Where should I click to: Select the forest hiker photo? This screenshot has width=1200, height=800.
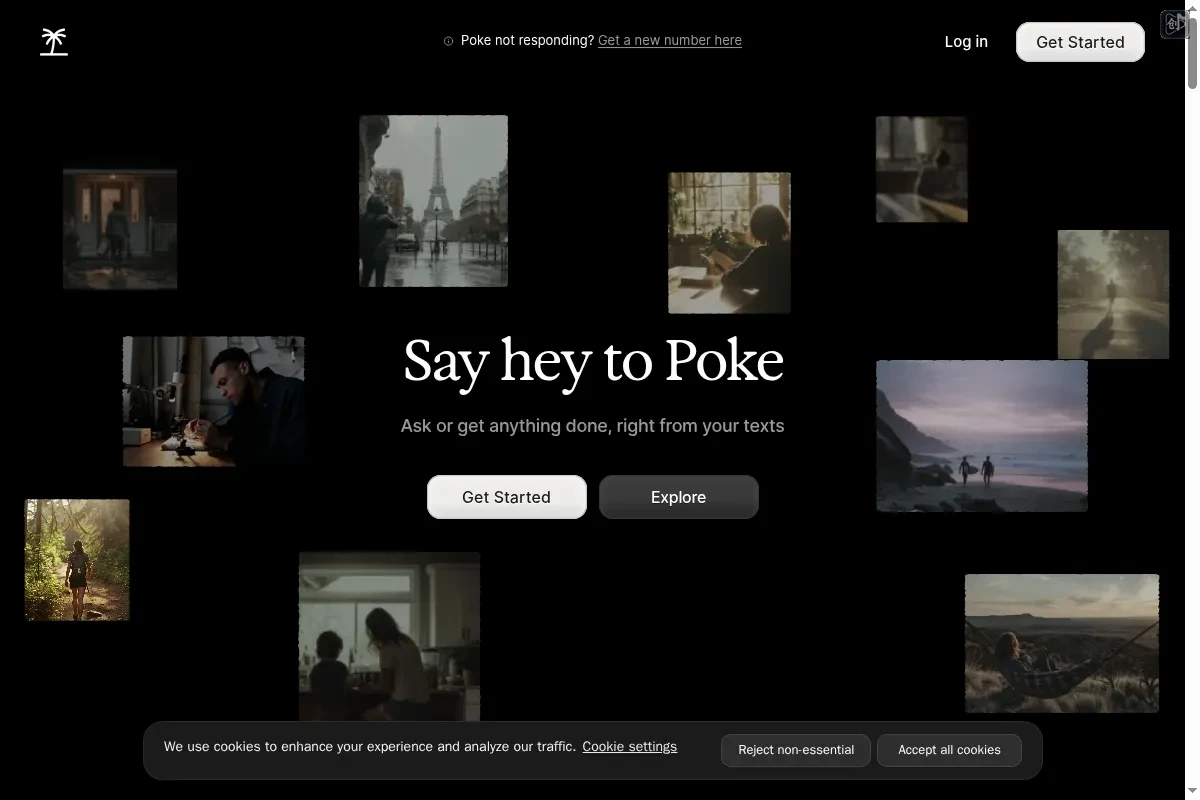(x=77, y=560)
